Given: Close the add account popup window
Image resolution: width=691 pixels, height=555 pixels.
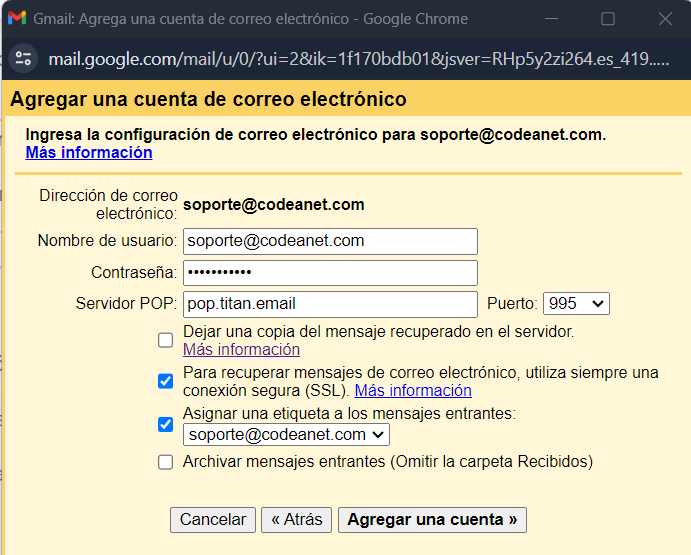Looking at the screenshot, I should [x=665, y=19].
